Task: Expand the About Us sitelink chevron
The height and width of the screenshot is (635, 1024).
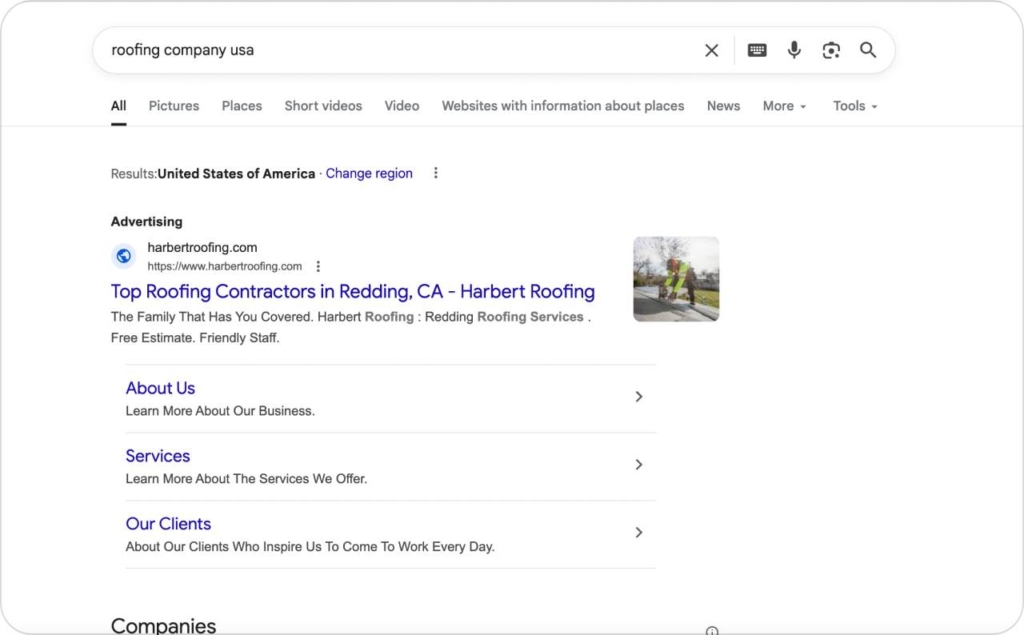Action: [639, 396]
